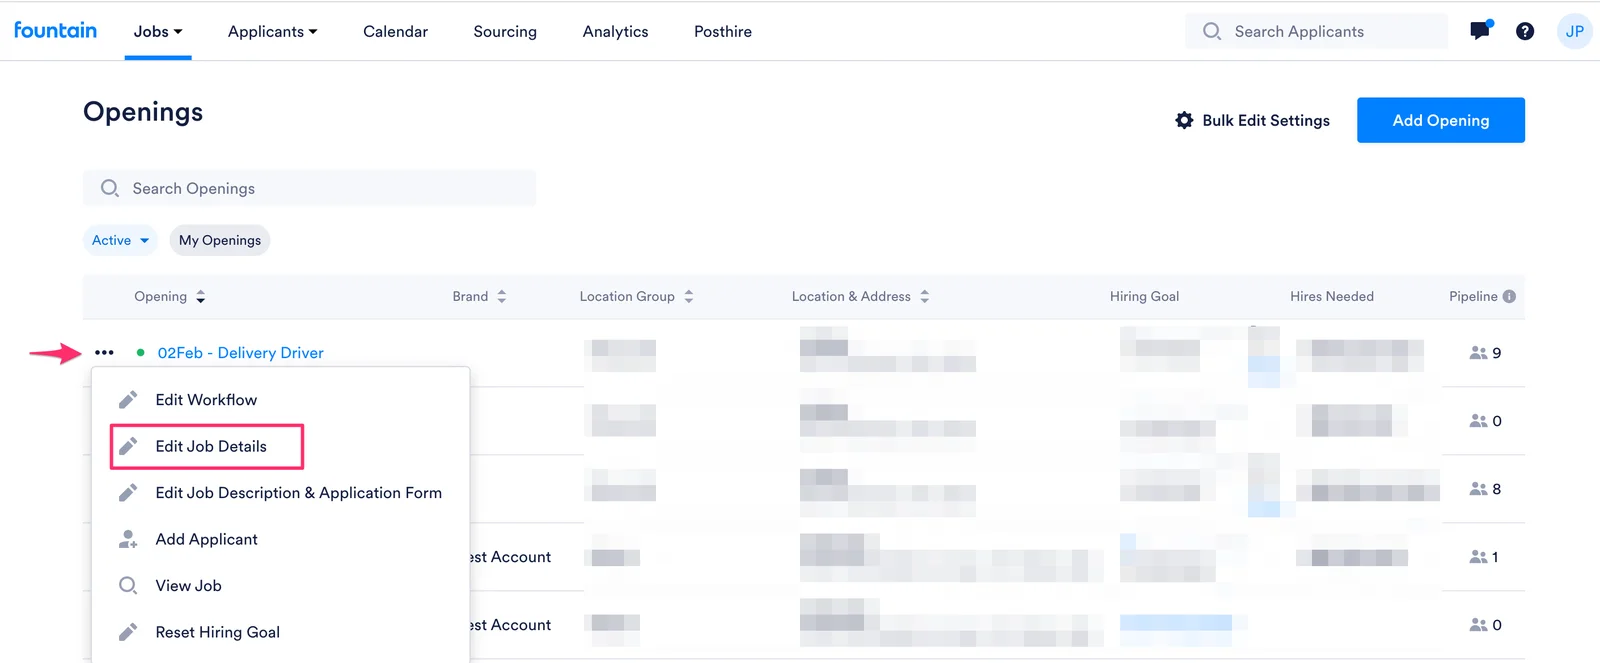Click the magnifier icon in Search Applicants
Screen dimensions: 1600x663
tap(1212, 31)
